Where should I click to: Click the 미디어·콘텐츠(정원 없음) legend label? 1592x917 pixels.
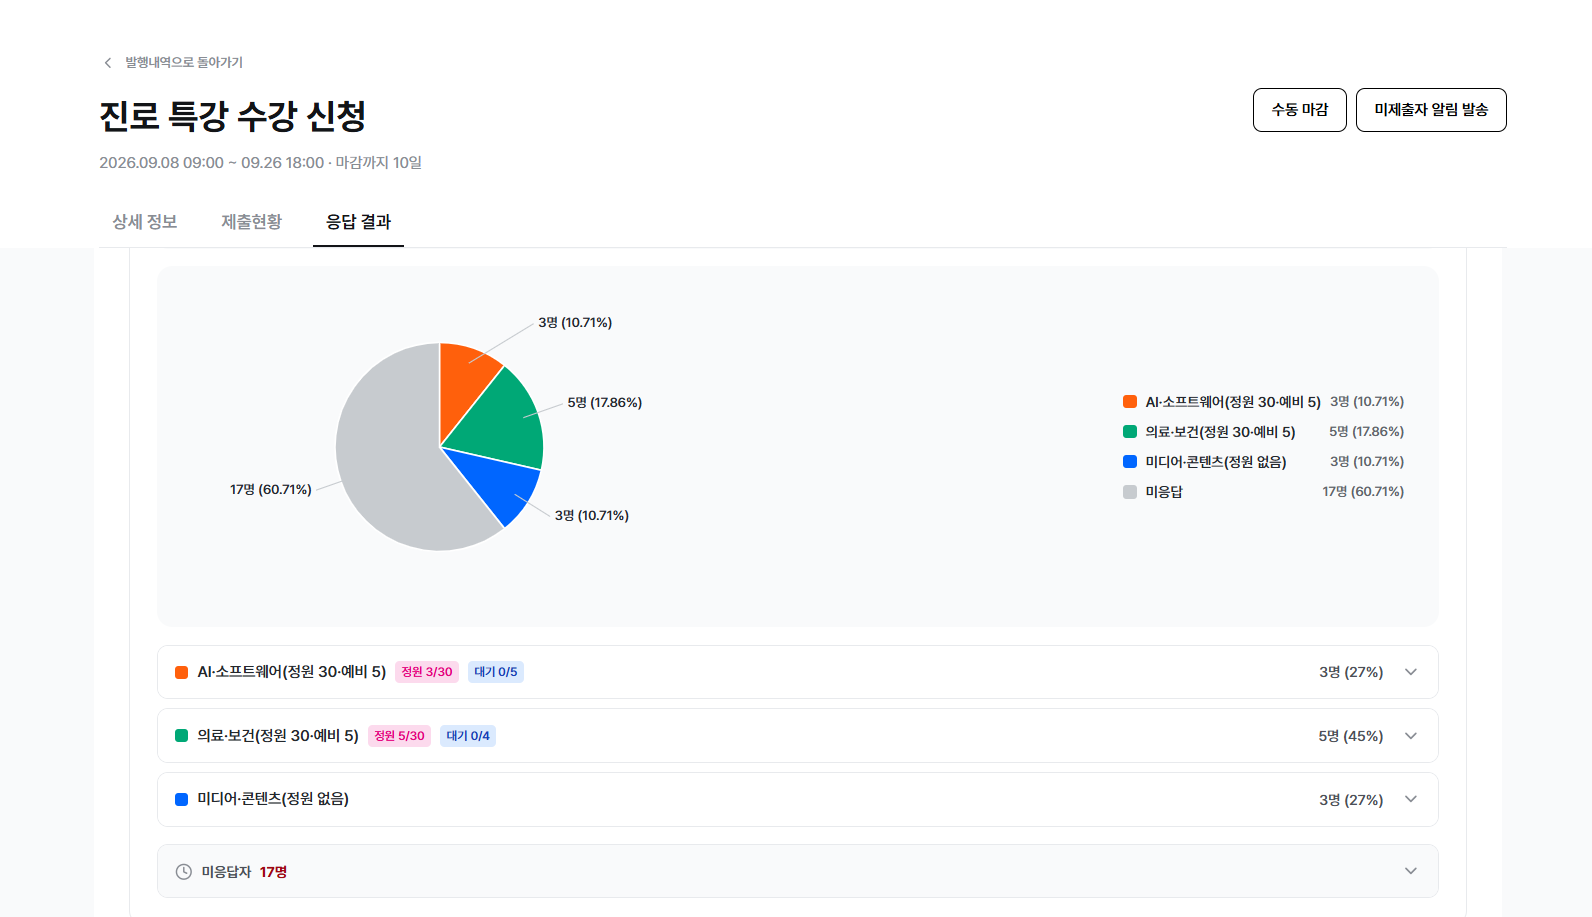[x=1216, y=462]
